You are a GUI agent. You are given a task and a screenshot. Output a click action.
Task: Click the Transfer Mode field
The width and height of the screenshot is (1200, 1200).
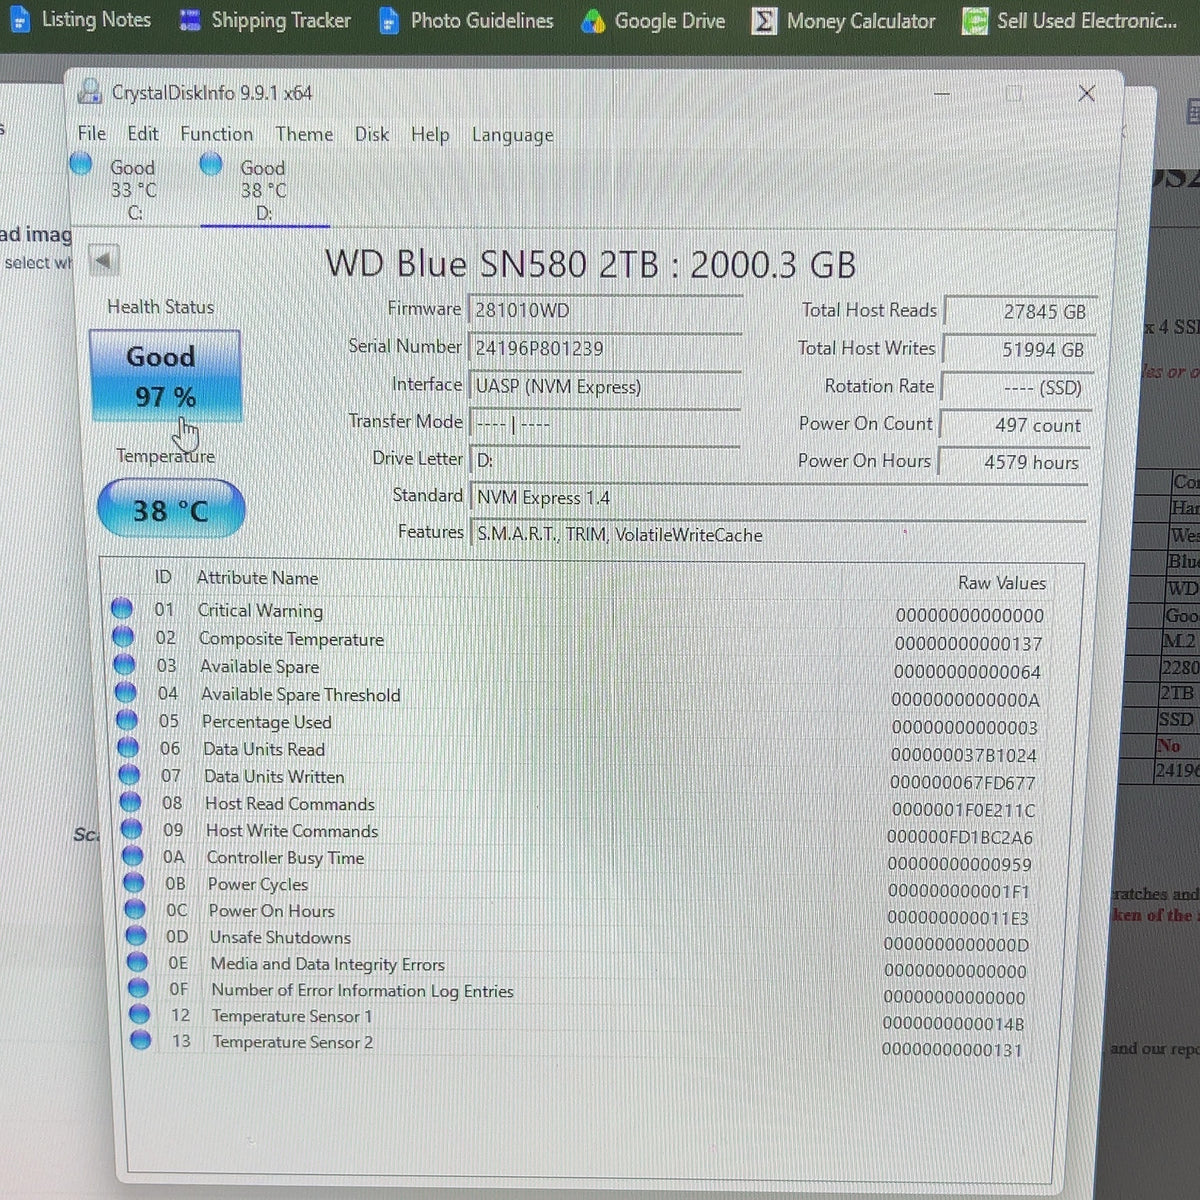(605, 423)
